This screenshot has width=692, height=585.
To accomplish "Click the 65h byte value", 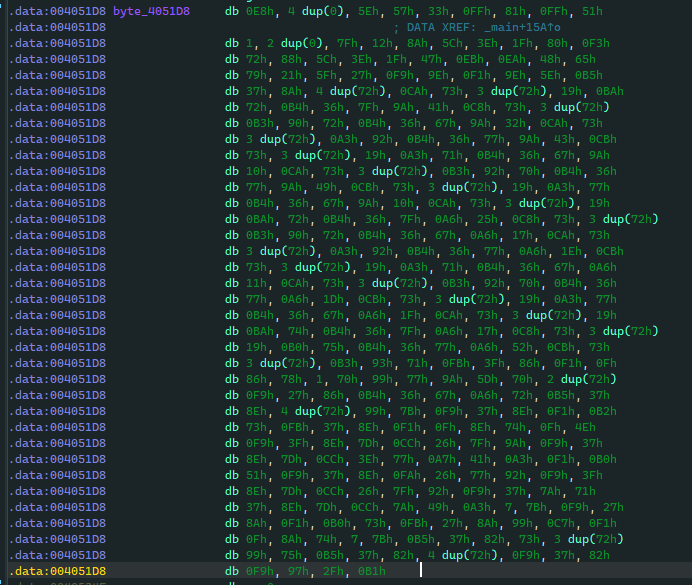I will 585,59.
